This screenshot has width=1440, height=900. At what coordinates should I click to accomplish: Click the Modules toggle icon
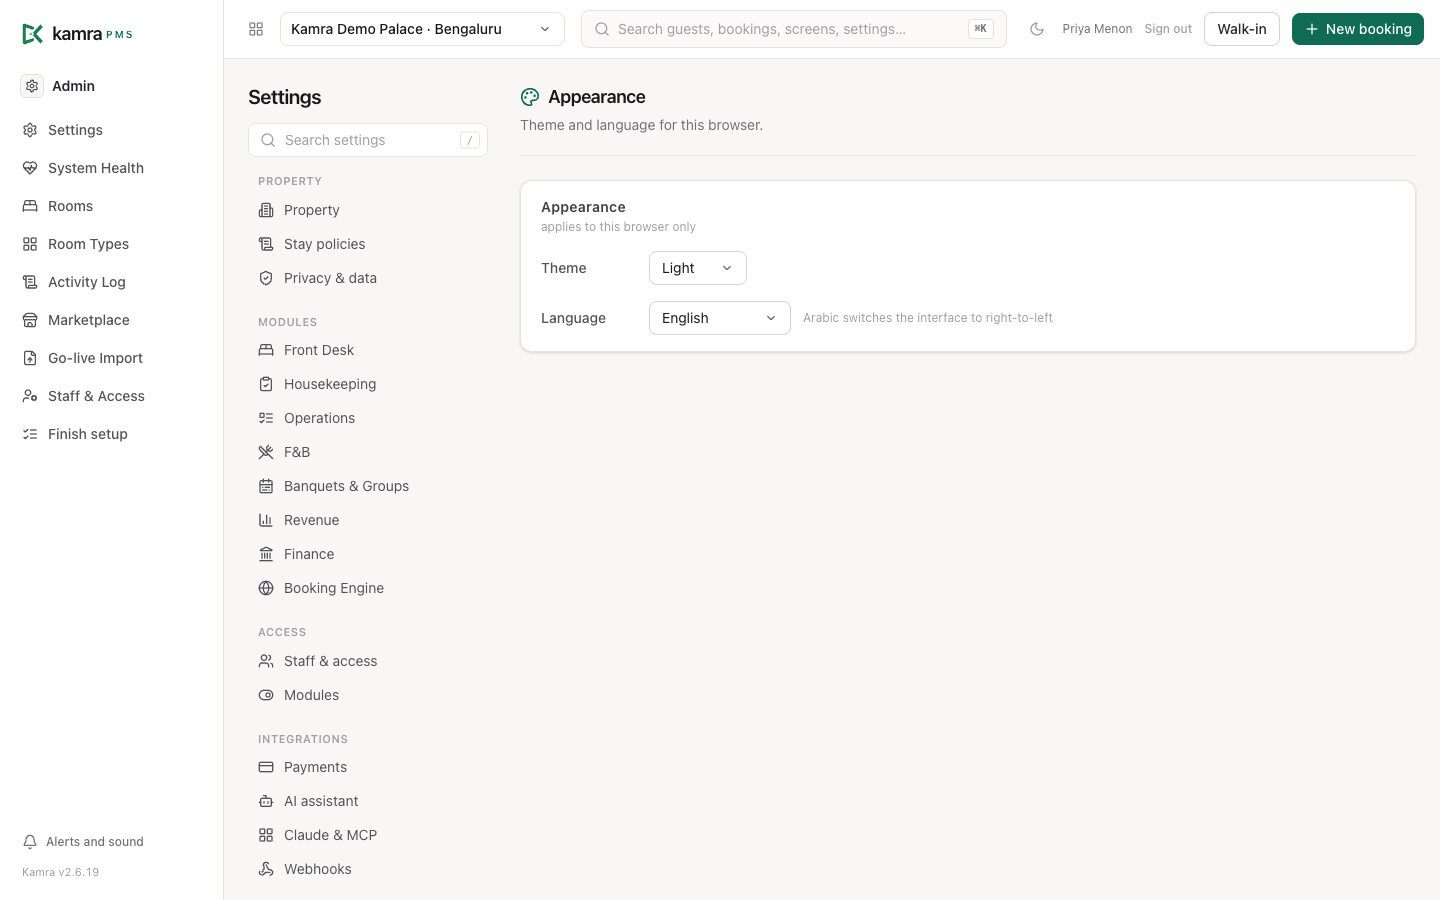coord(266,695)
